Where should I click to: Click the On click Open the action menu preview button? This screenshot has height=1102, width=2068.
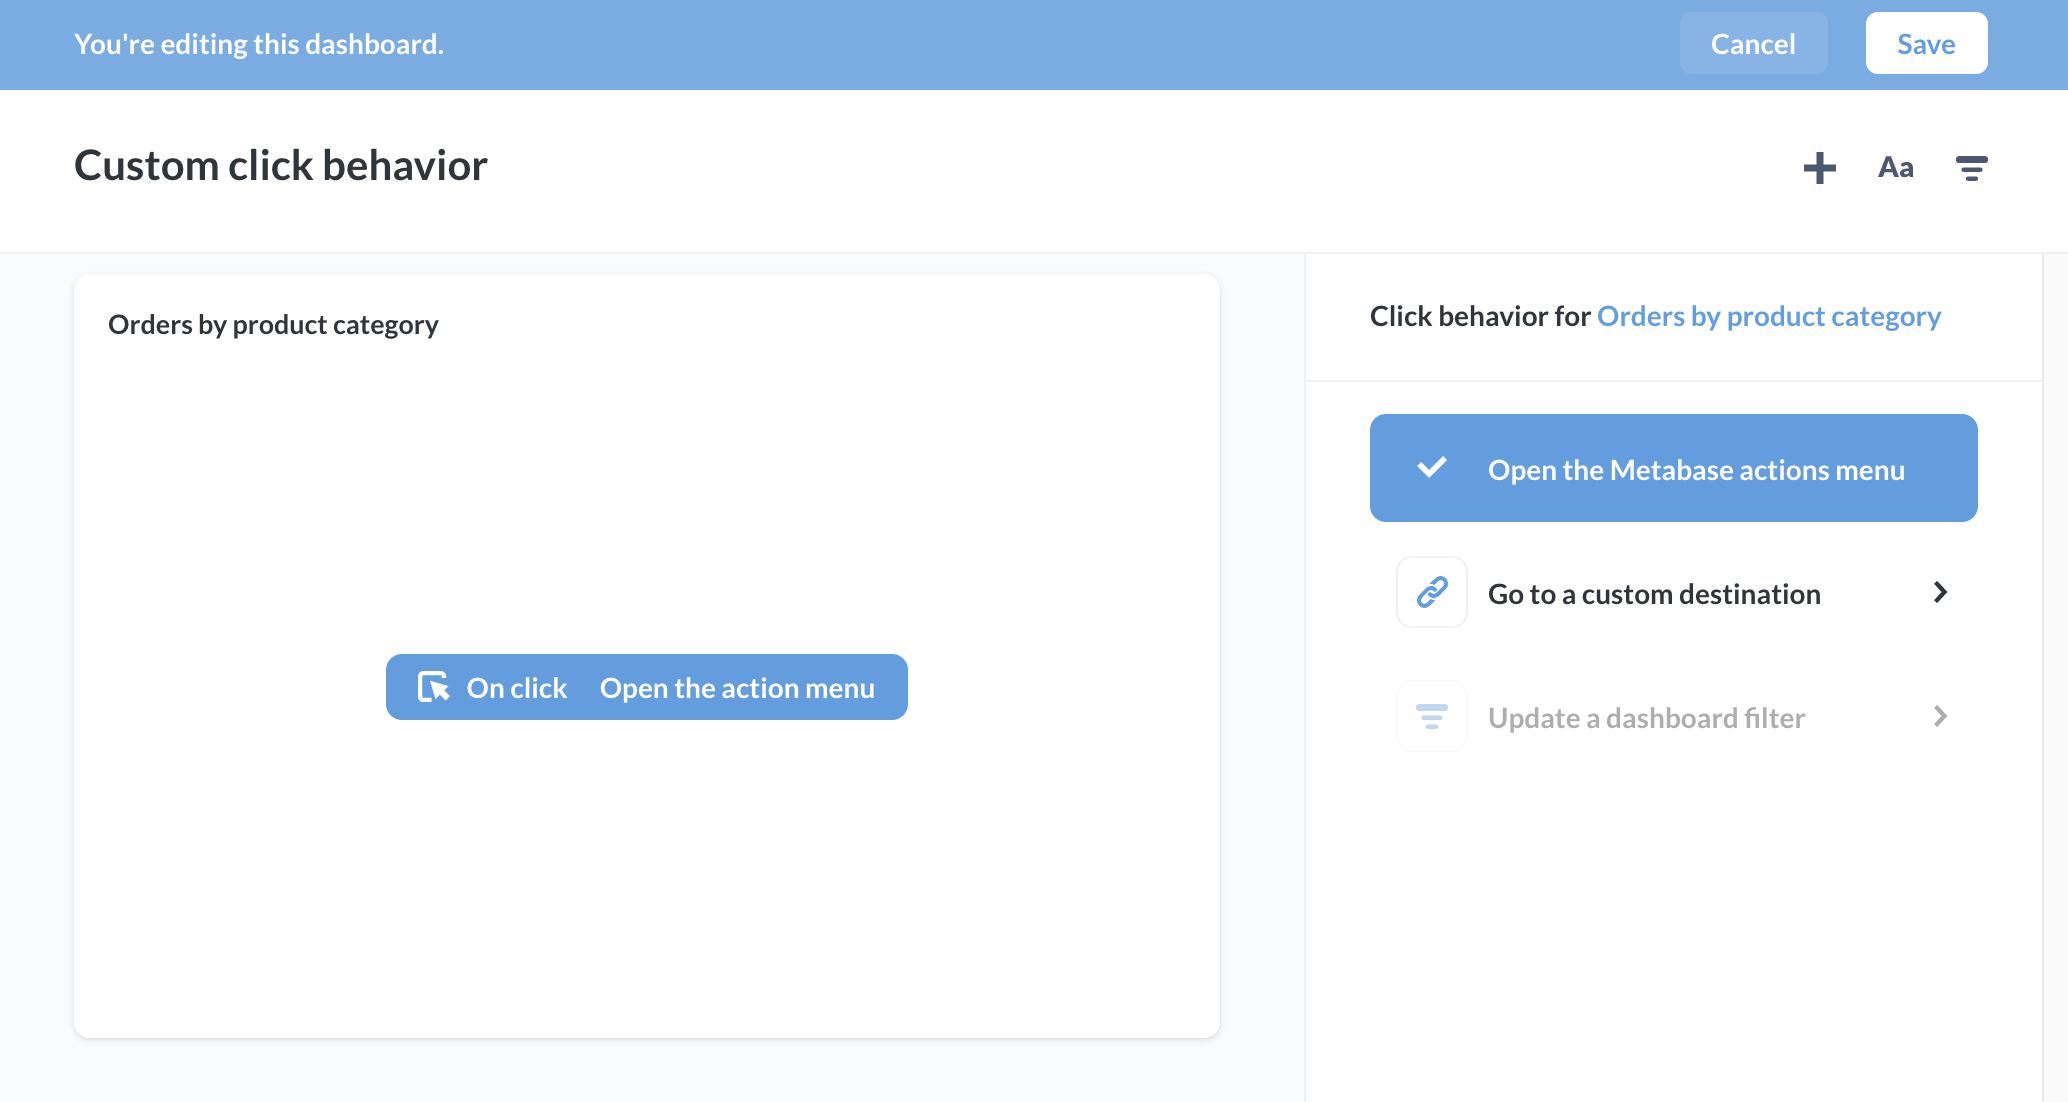tap(646, 688)
